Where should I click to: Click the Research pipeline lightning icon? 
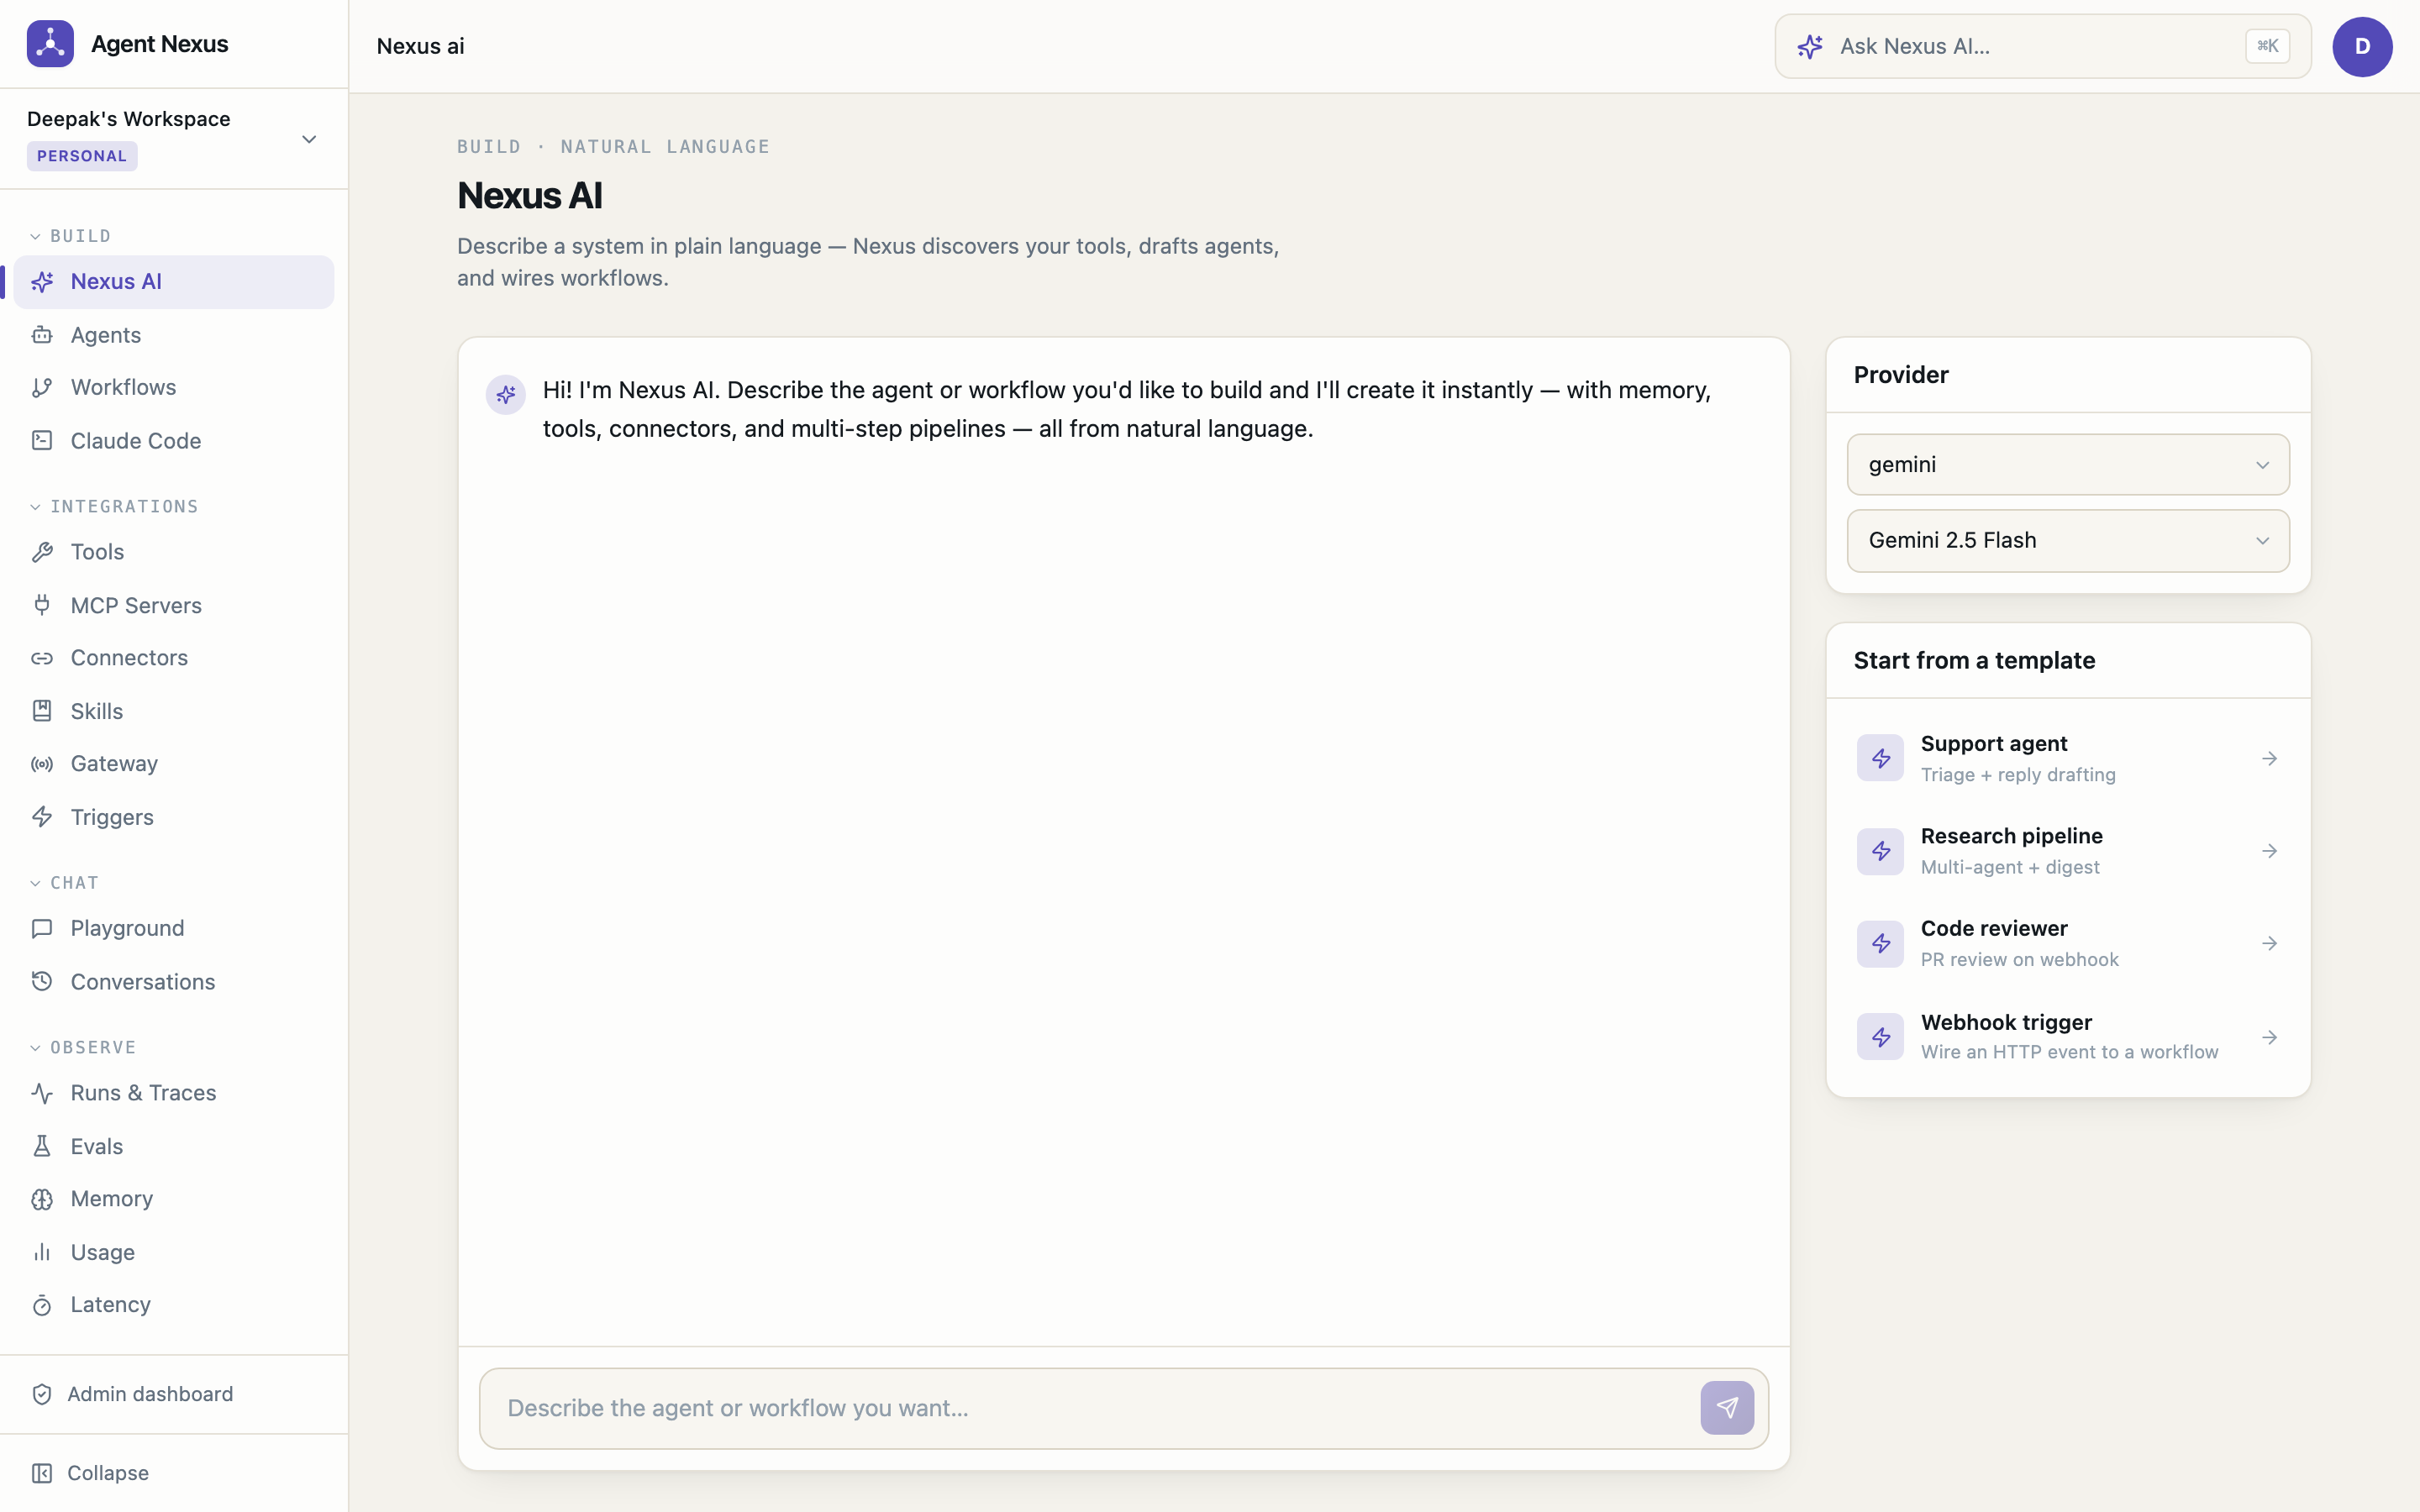(x=1880, y=851)
